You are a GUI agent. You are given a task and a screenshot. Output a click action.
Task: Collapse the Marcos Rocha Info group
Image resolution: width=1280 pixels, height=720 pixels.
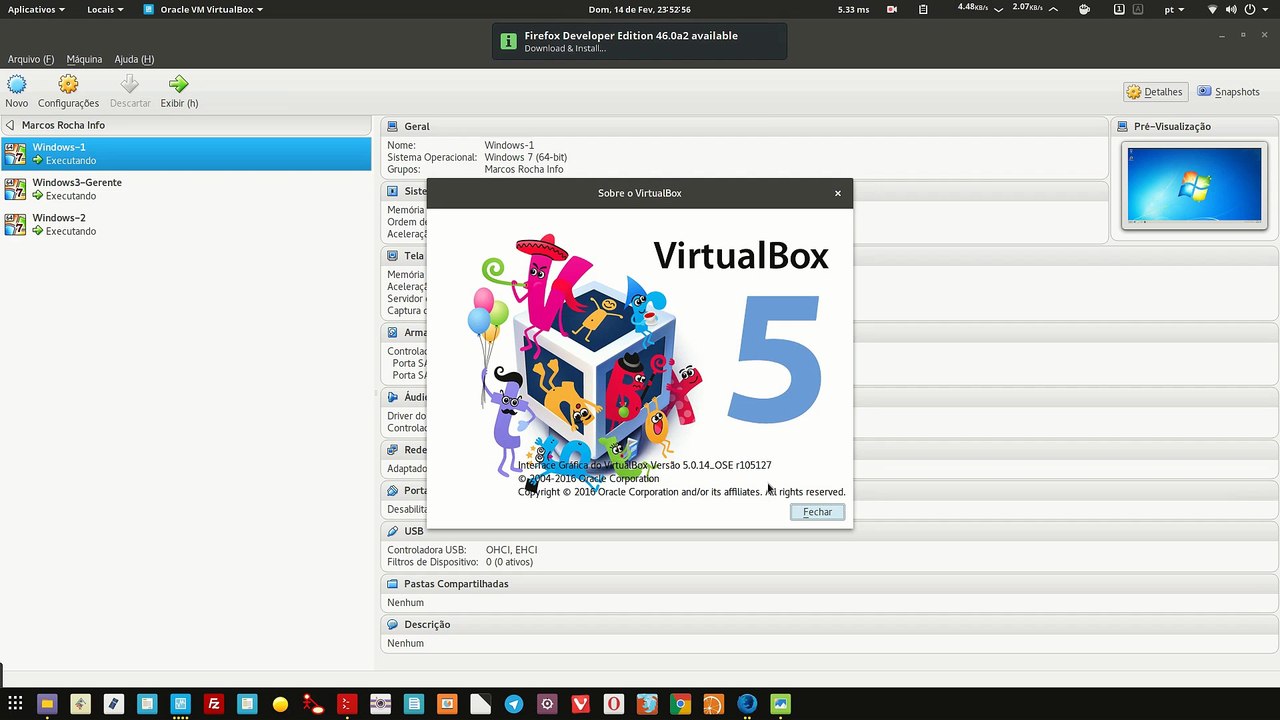pyautogui.click(x=10, y=125)
